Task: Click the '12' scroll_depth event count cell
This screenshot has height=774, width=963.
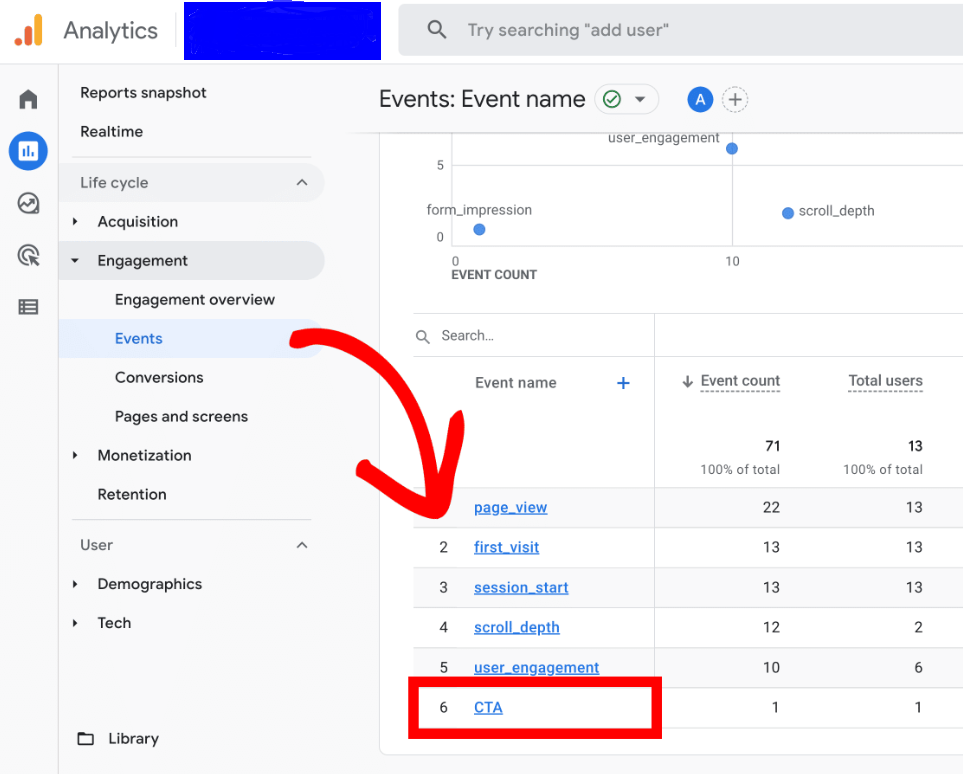Action: point(771,627)
